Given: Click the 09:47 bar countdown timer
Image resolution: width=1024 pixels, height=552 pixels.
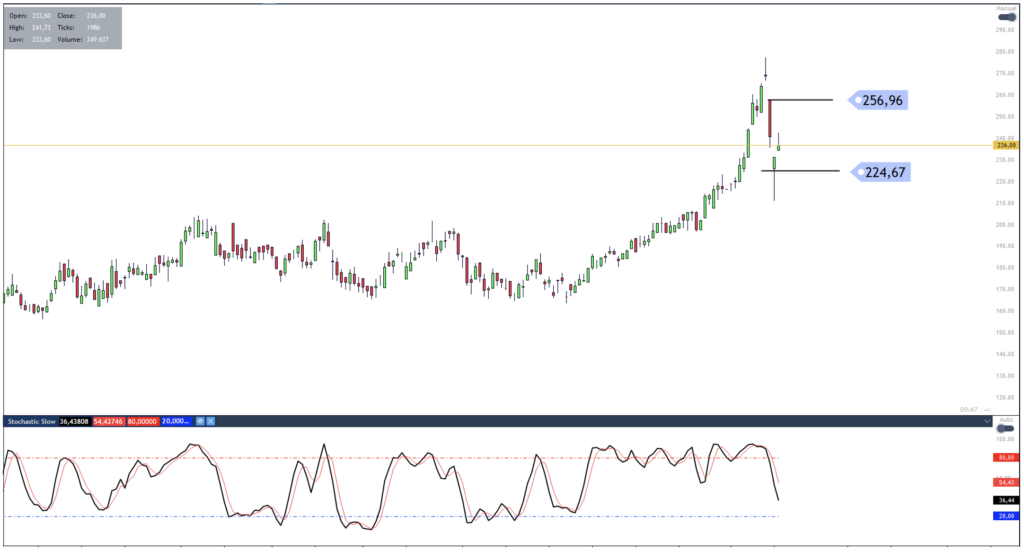Looking at the screenshot, I should pos(968,409).
